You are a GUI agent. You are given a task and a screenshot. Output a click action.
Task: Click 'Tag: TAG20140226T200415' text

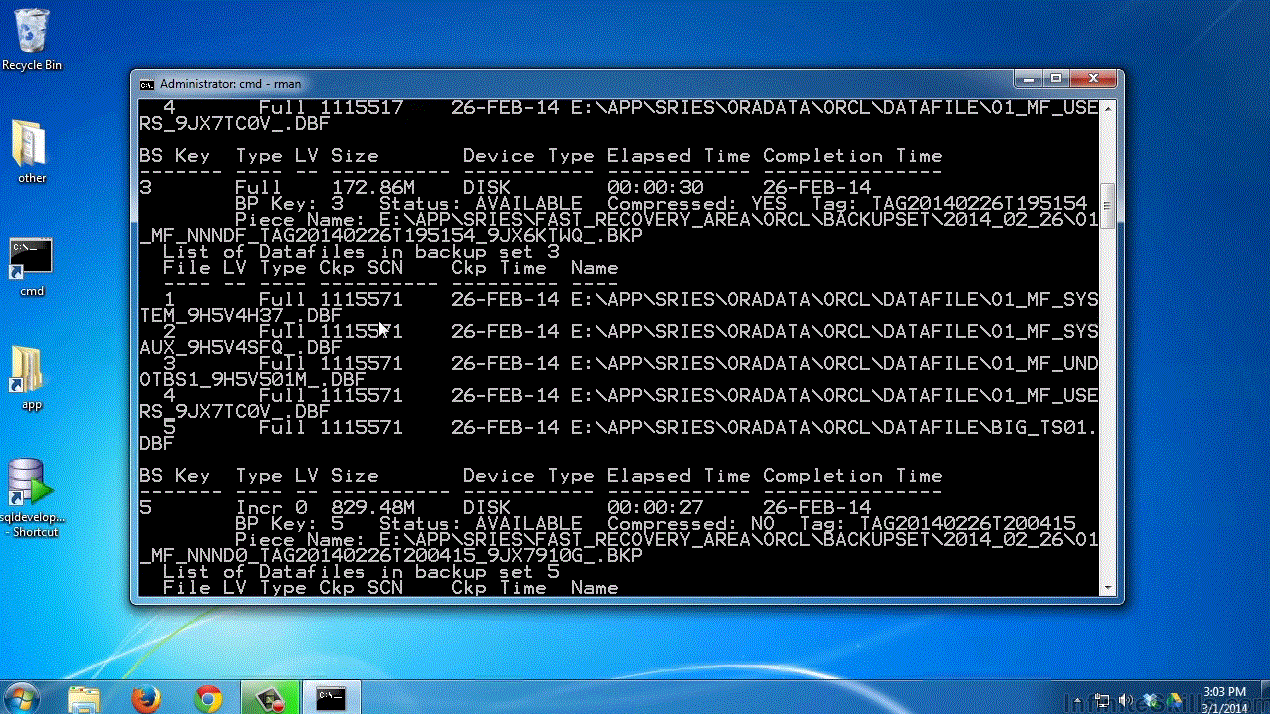(x=936, y=523)
